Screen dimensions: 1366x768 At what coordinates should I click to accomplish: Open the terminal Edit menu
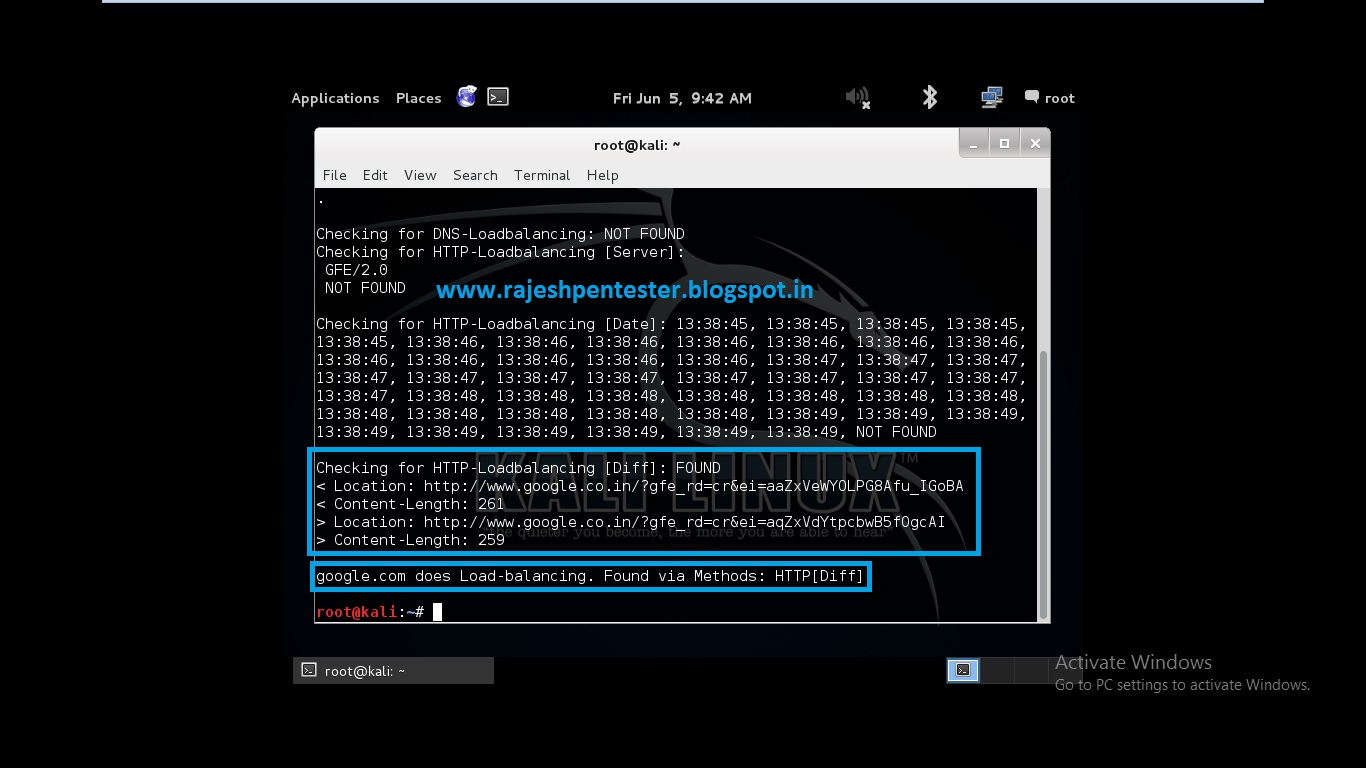tap(375, 175)
